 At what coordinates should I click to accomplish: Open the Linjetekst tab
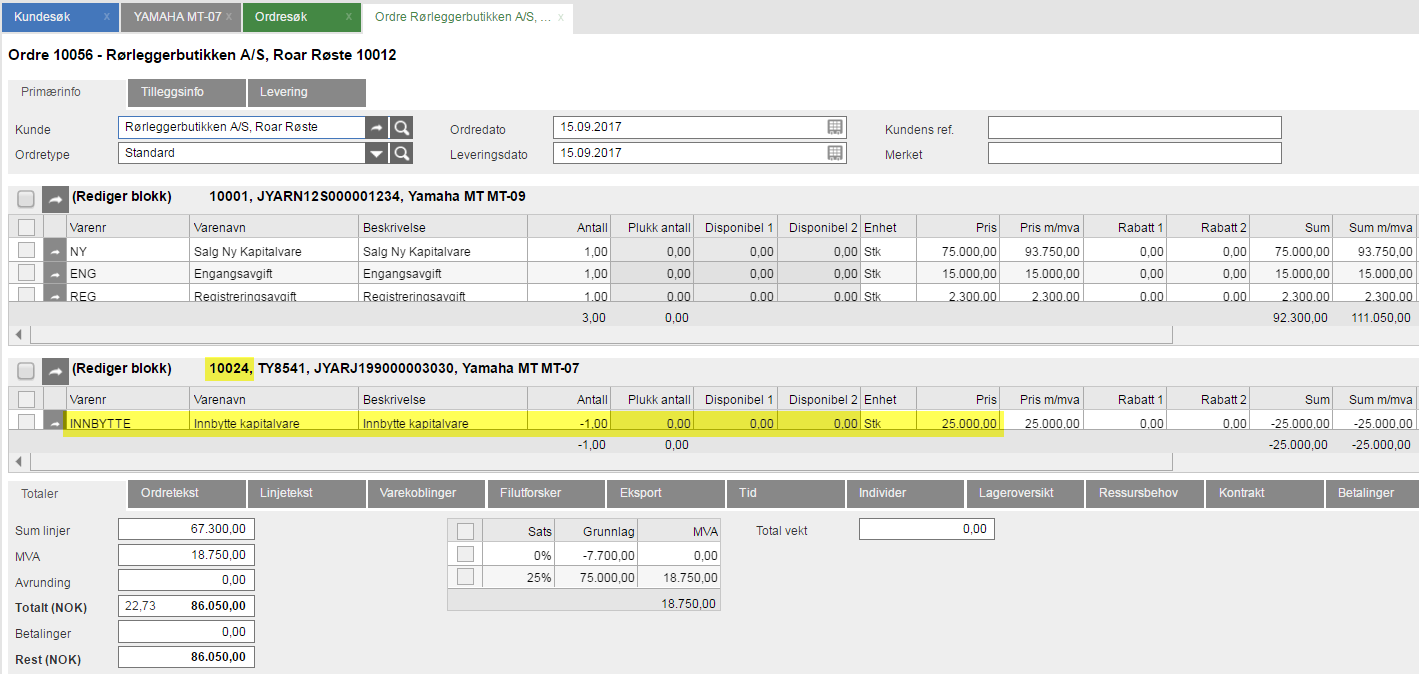coord(306,493)
